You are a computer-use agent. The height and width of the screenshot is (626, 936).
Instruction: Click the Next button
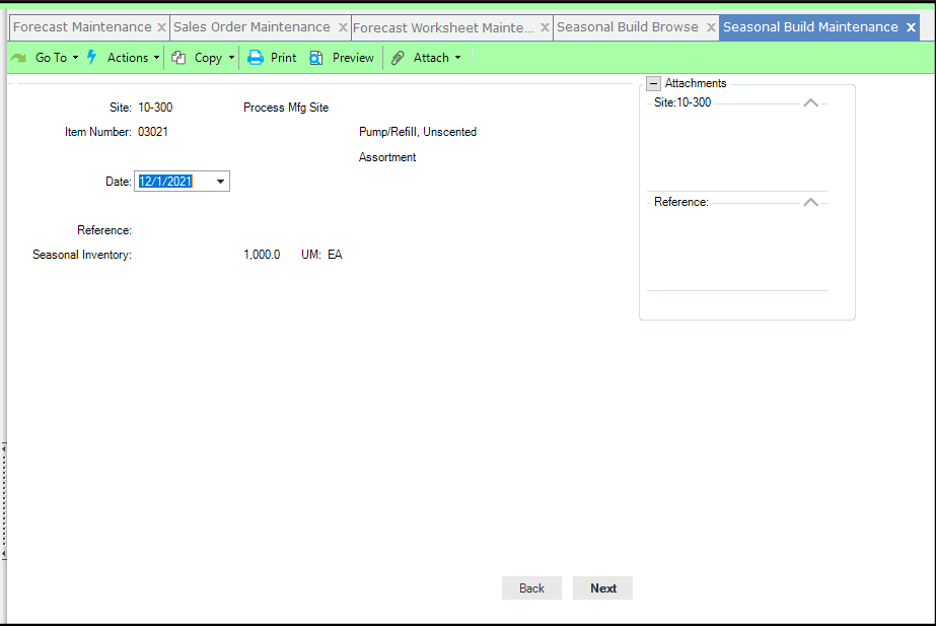[x=602, y=588]
